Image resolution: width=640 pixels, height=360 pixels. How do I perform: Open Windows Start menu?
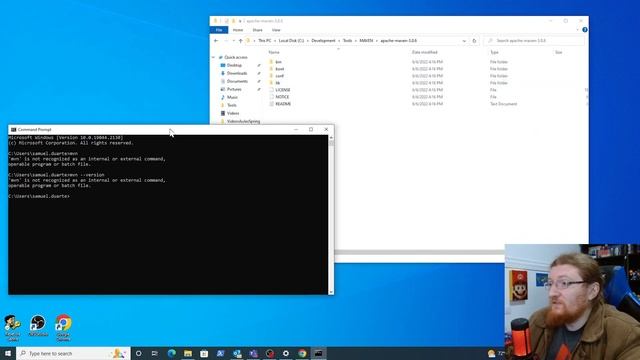pyautogui.click(x=8, y=353)
